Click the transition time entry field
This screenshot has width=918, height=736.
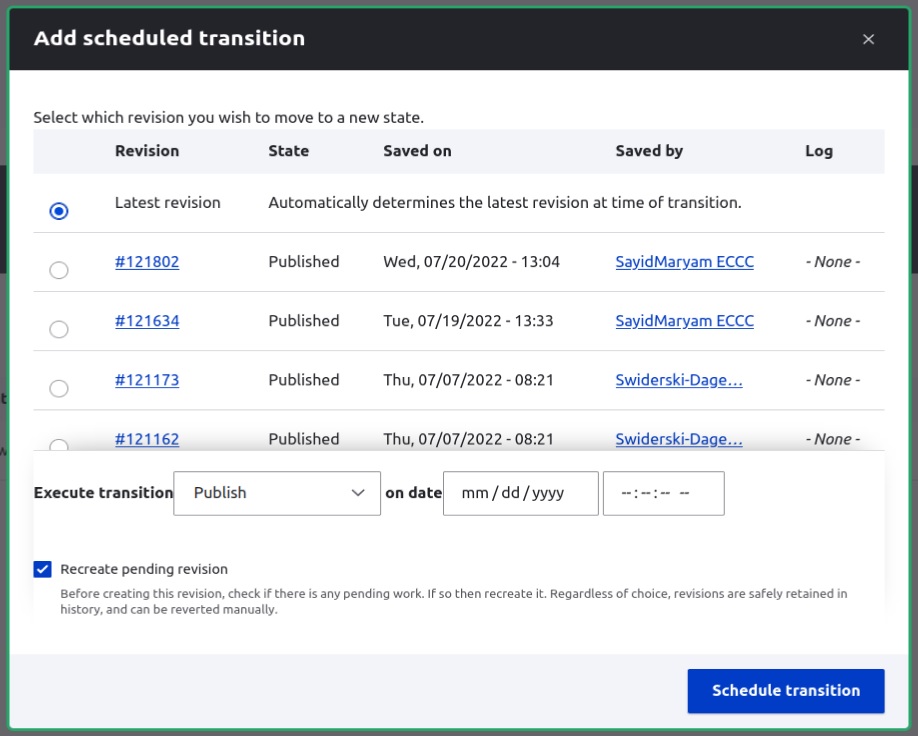point(663,492)
